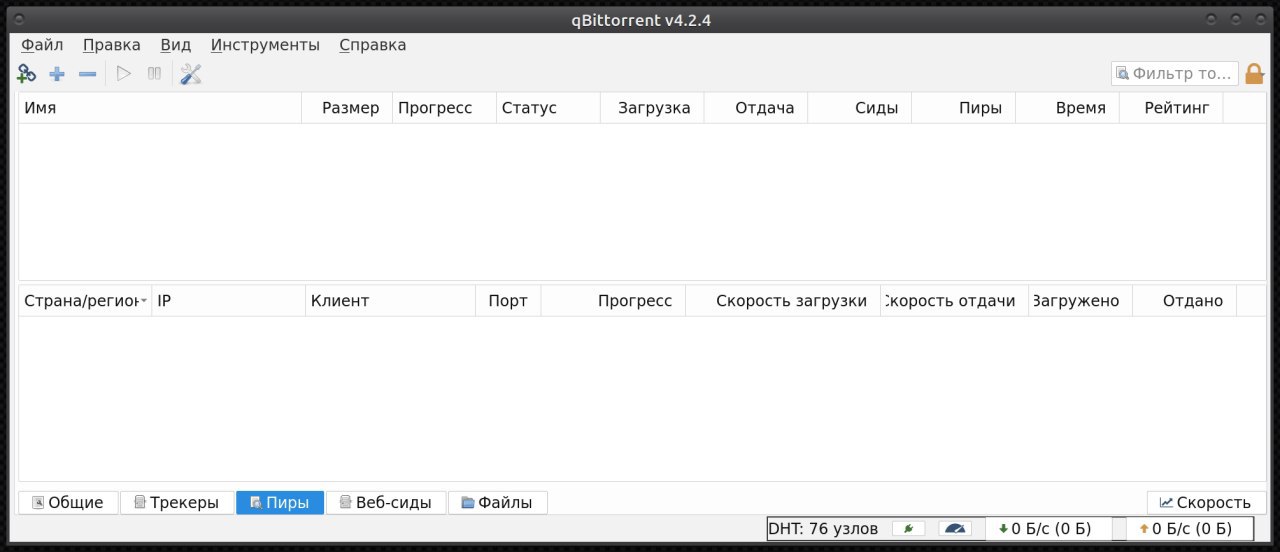Sort peers by Порт column
This screenshot has width=1280, height=552.
pyautogui.click(x=509, y=301)
